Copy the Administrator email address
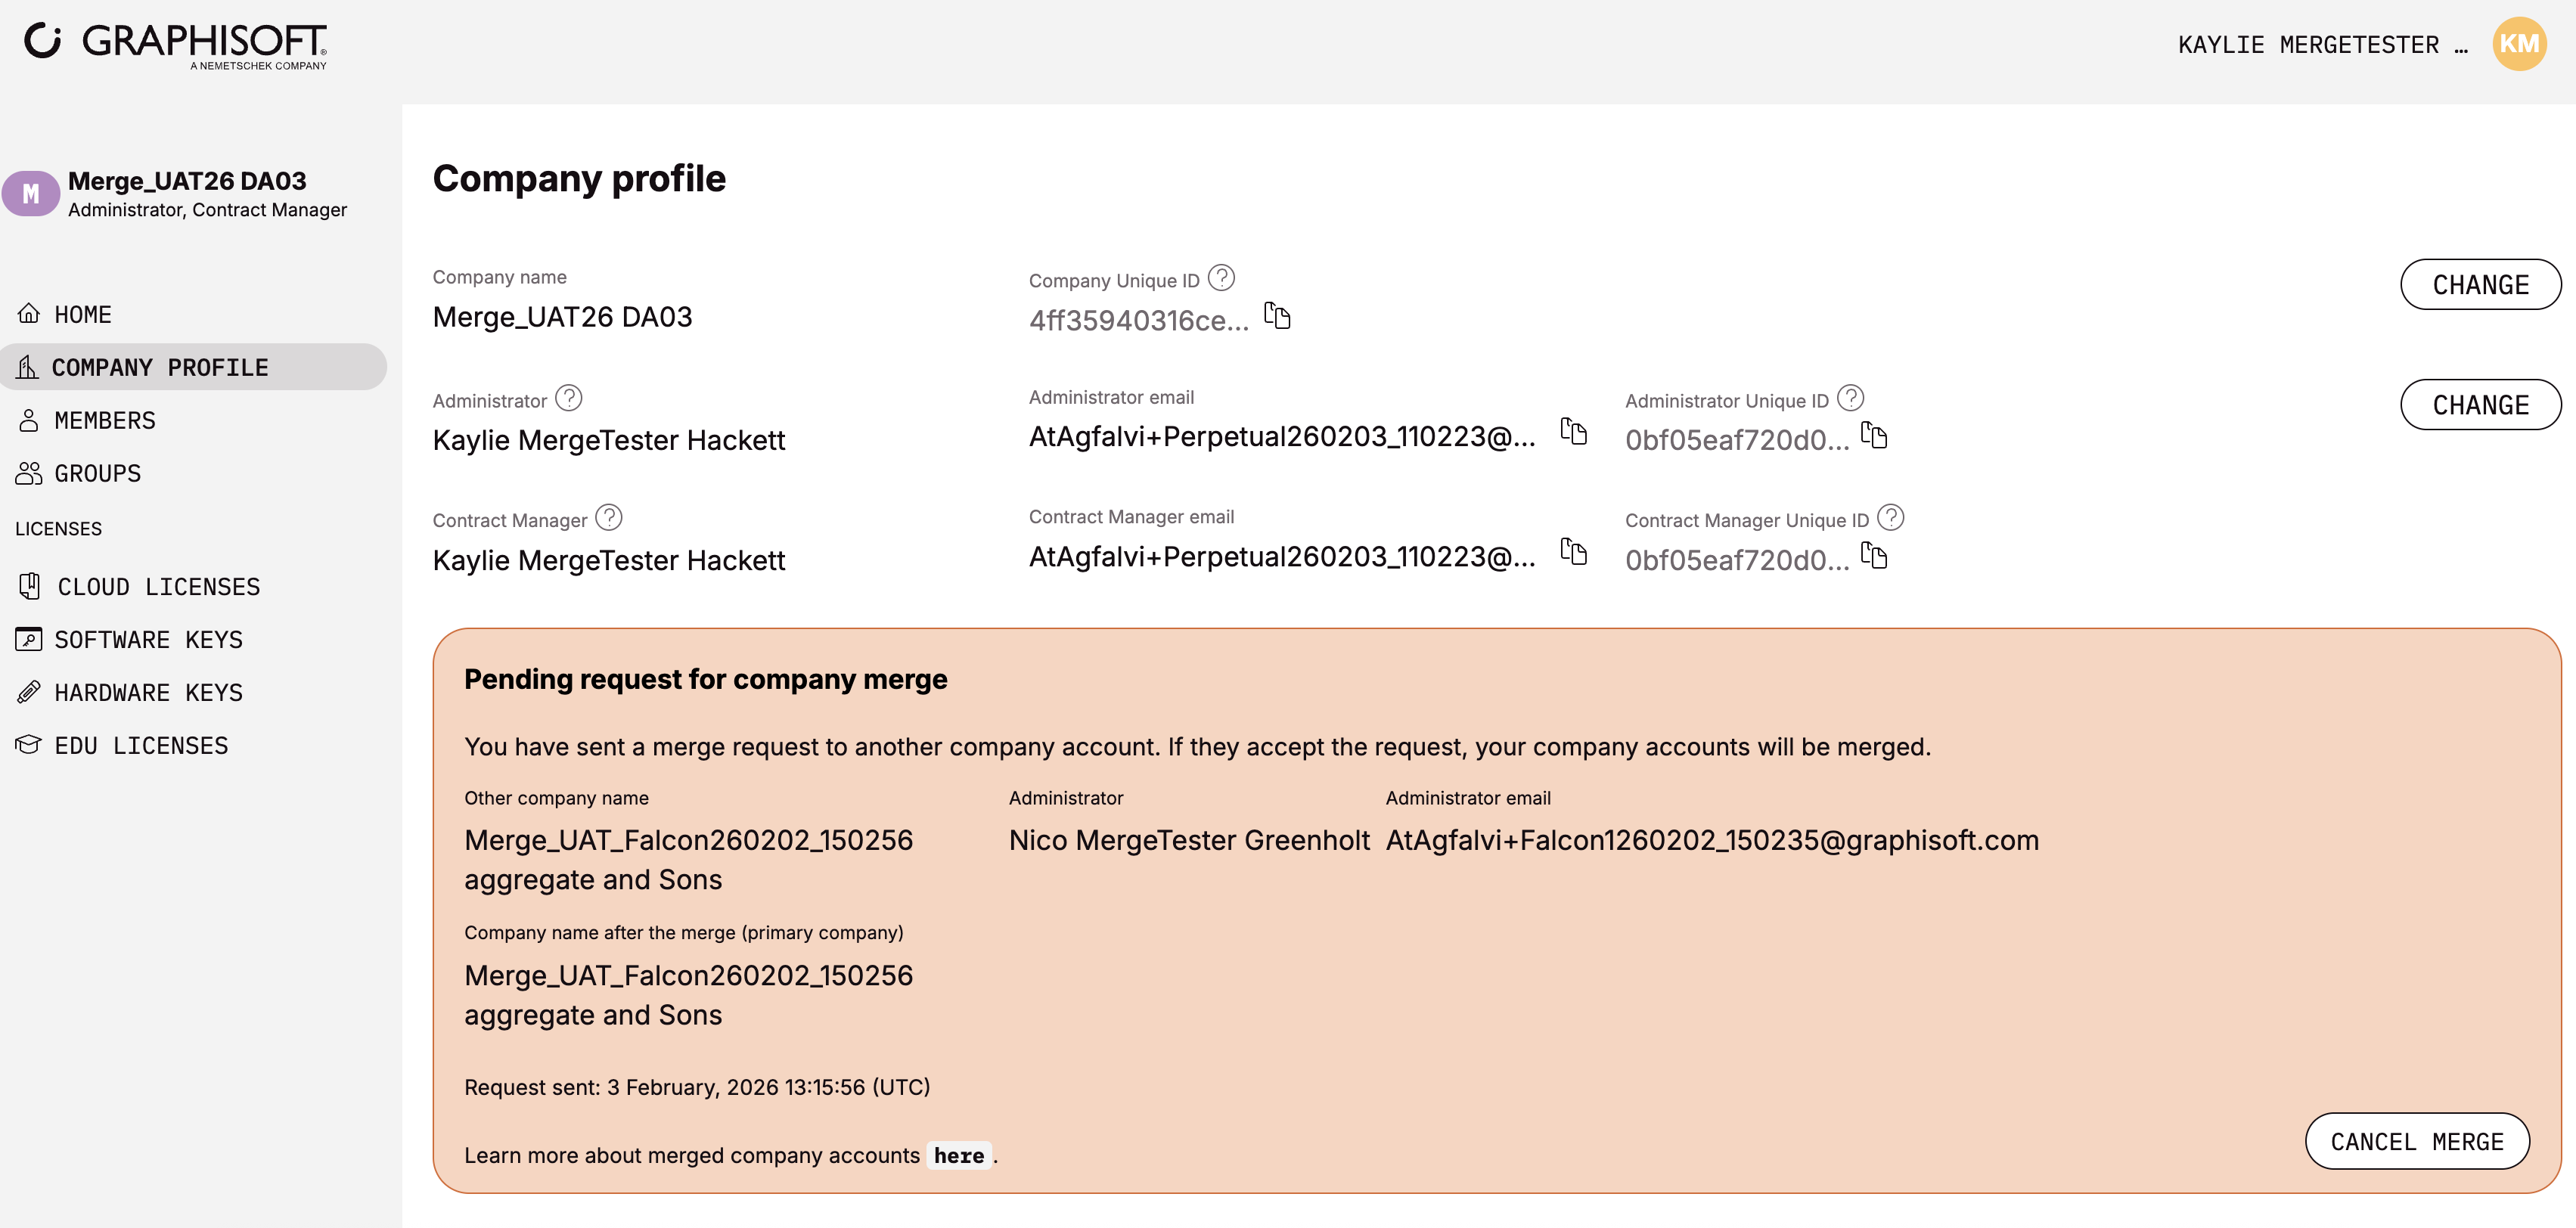 (1574, 432)
